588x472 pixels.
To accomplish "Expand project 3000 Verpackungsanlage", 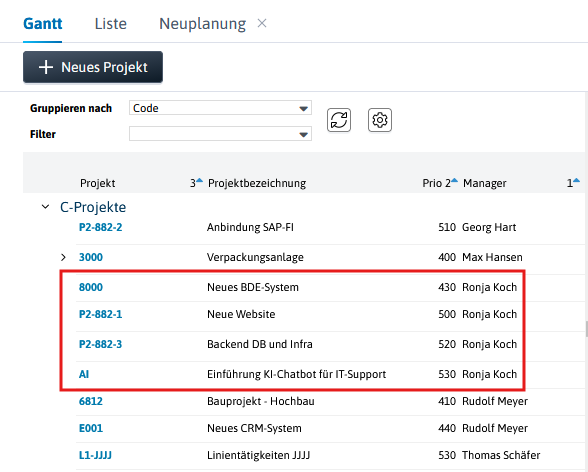I will [63, 257].
